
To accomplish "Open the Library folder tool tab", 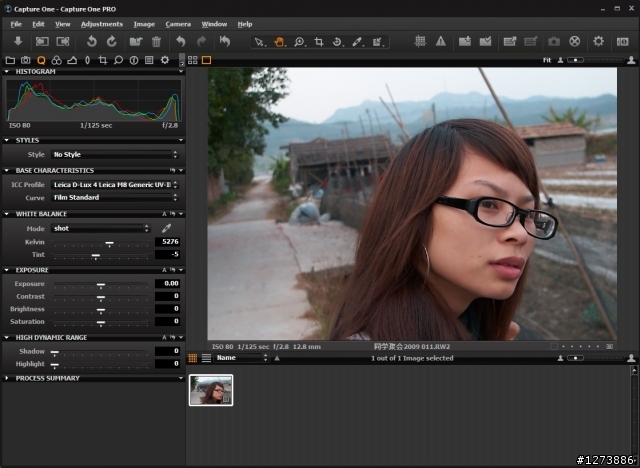I will pyautogui.click(x=10, y=60).
